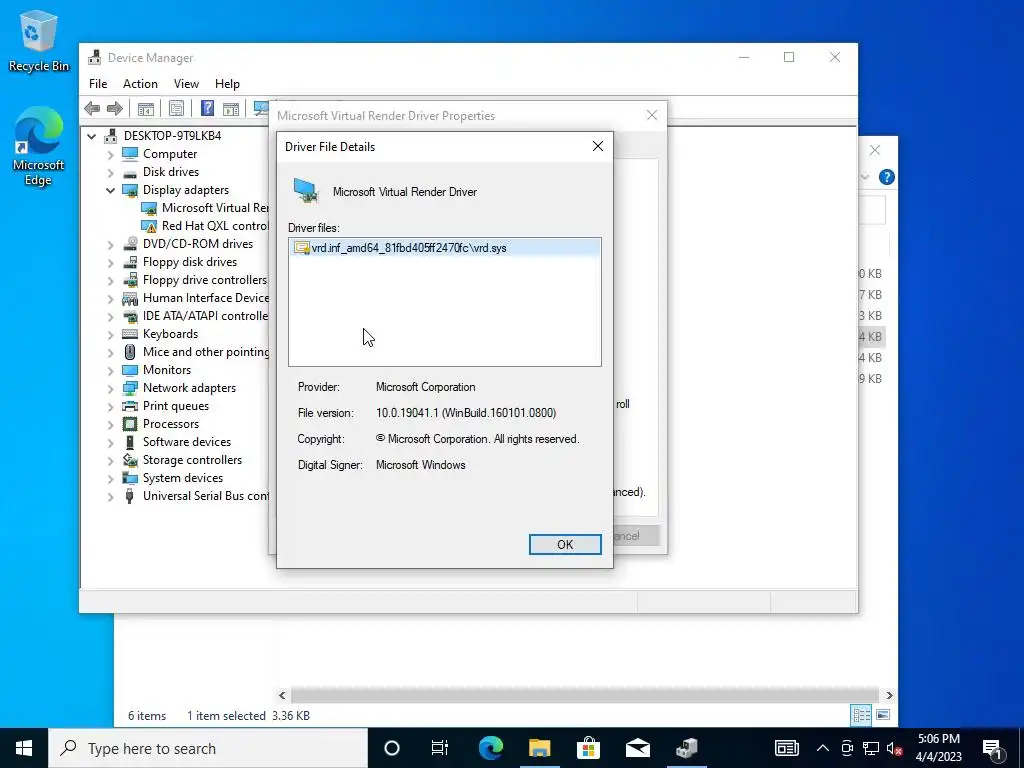Image resolution: width=1024 pixels, height=768 pixels.
Task: Expand the Human Interface Devices node
Action: [x=110, y=298]
